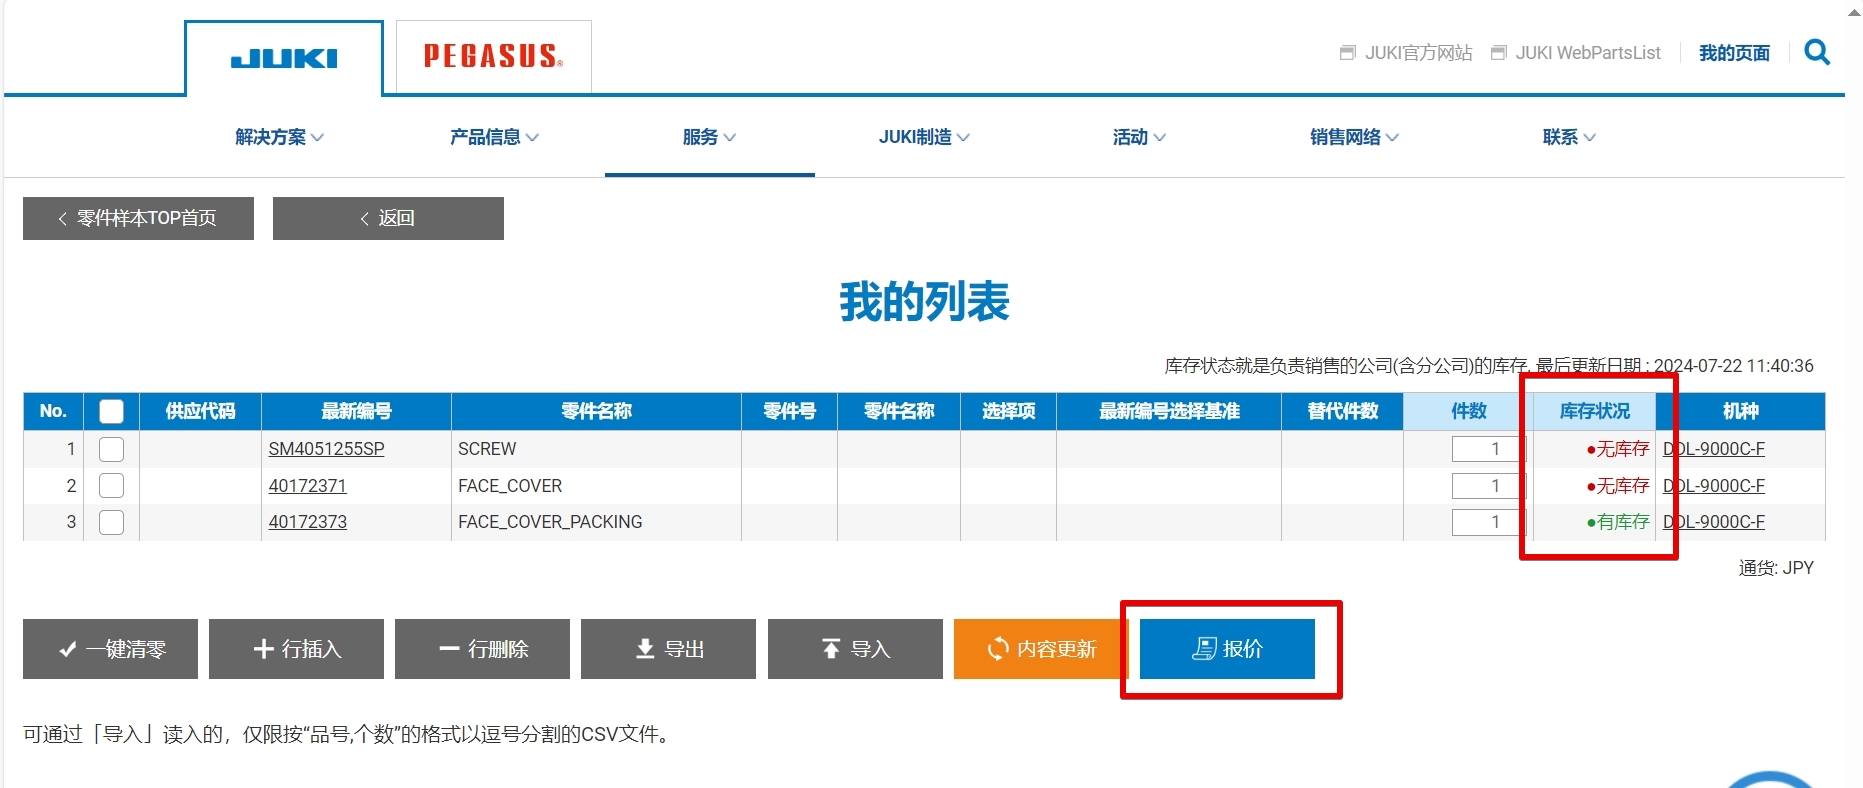1863x788 pixels.
Task: Click the 导出 export button
Action: [668, 649]
